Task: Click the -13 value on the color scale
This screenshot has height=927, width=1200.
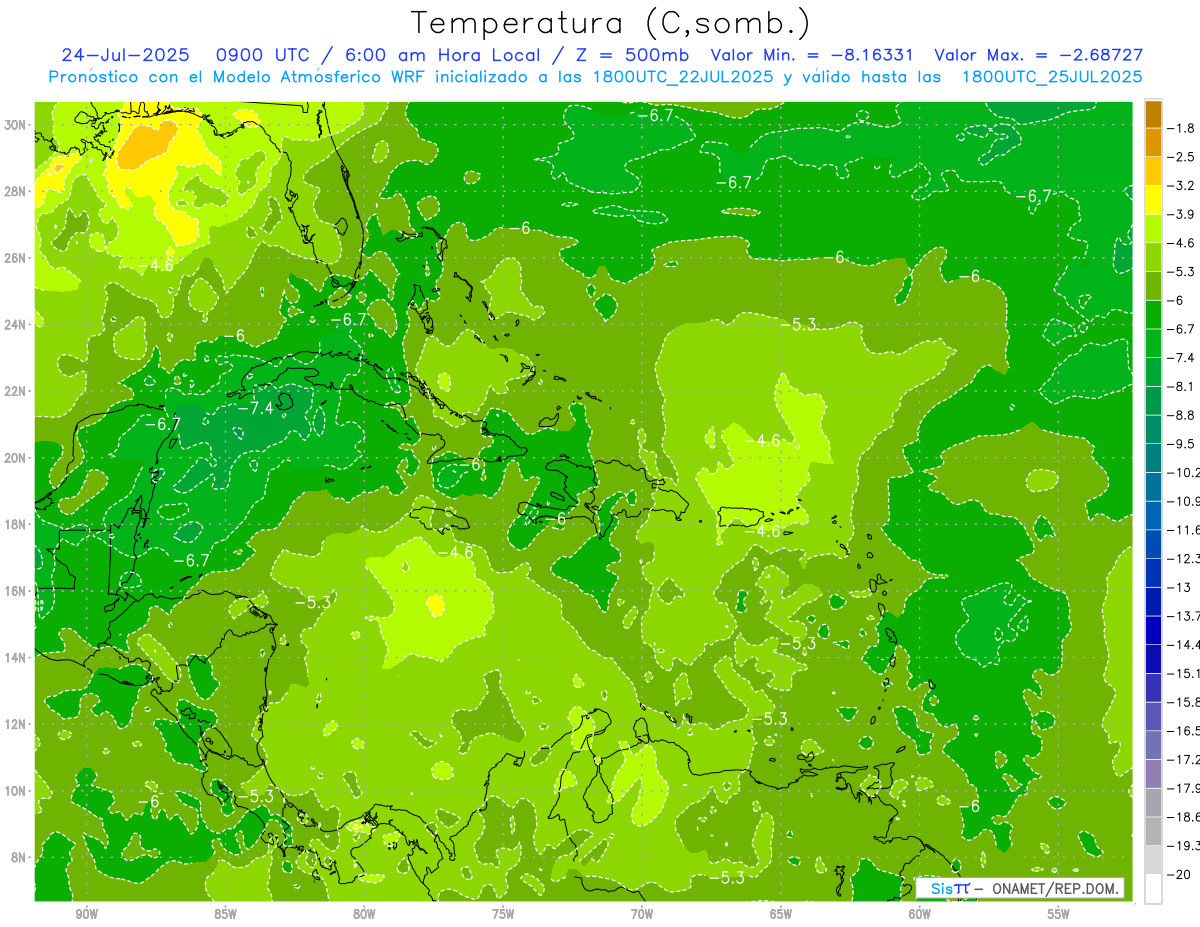Action: 1180,587
